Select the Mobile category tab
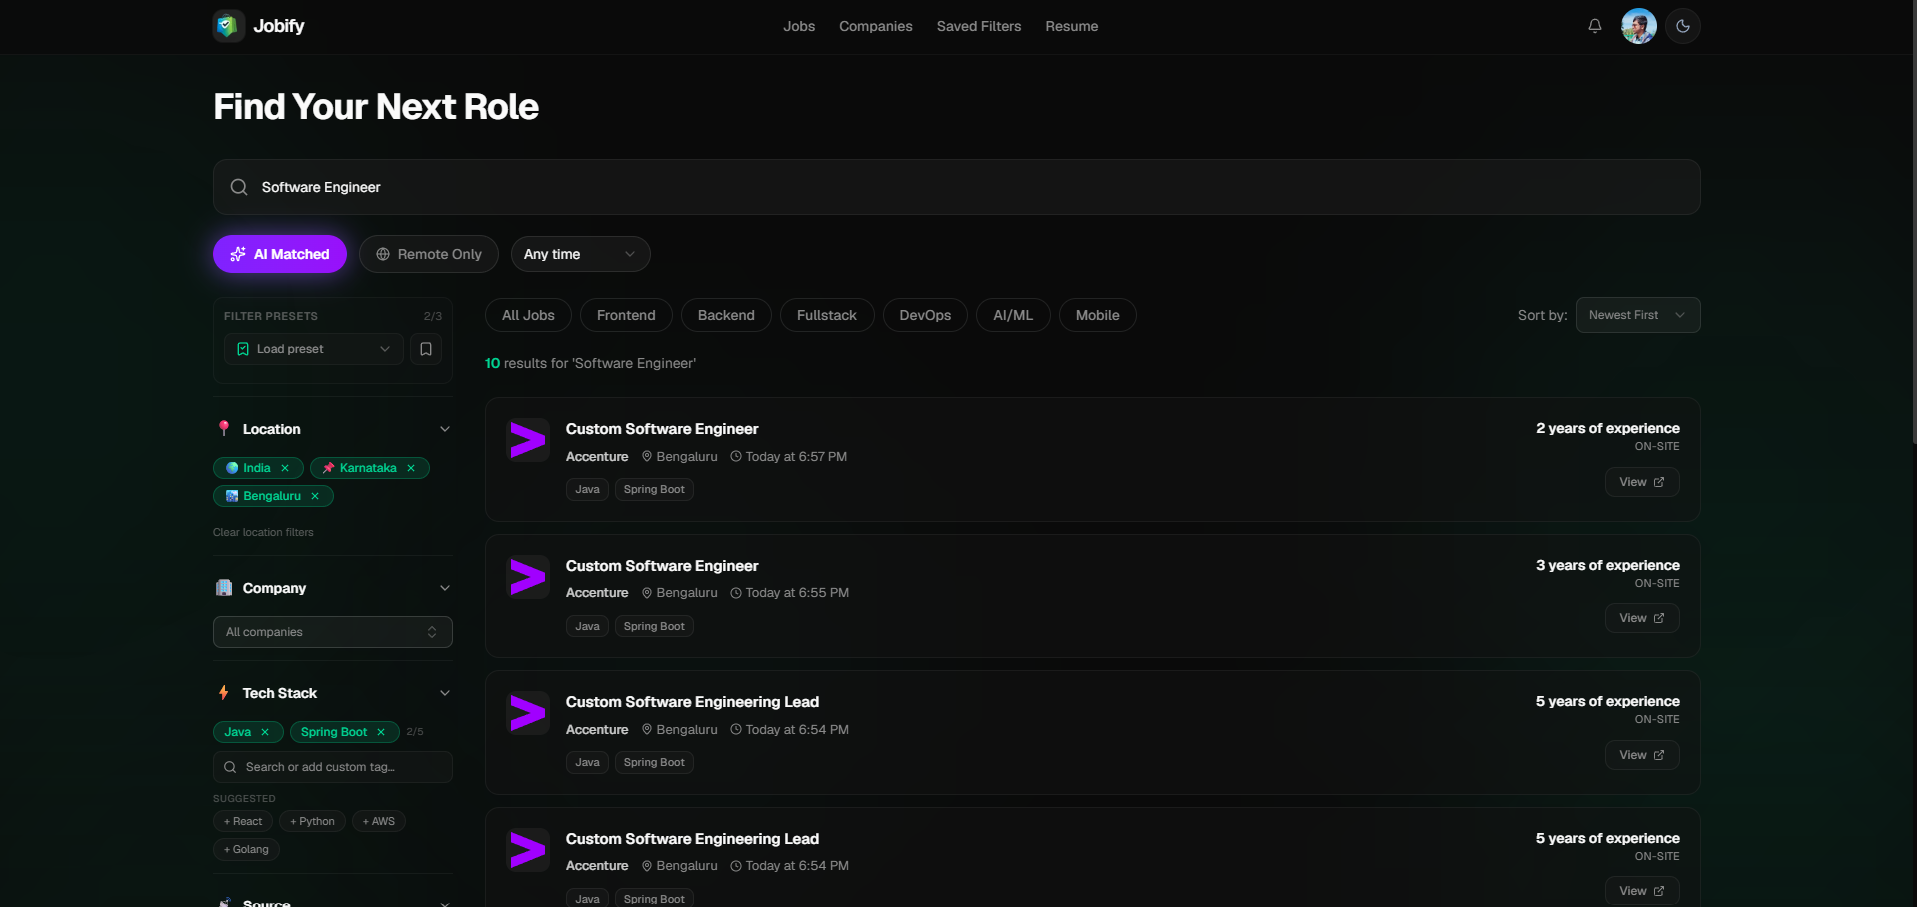The width and height of the screenshot is (1917, 907). tap(1098, 315)
